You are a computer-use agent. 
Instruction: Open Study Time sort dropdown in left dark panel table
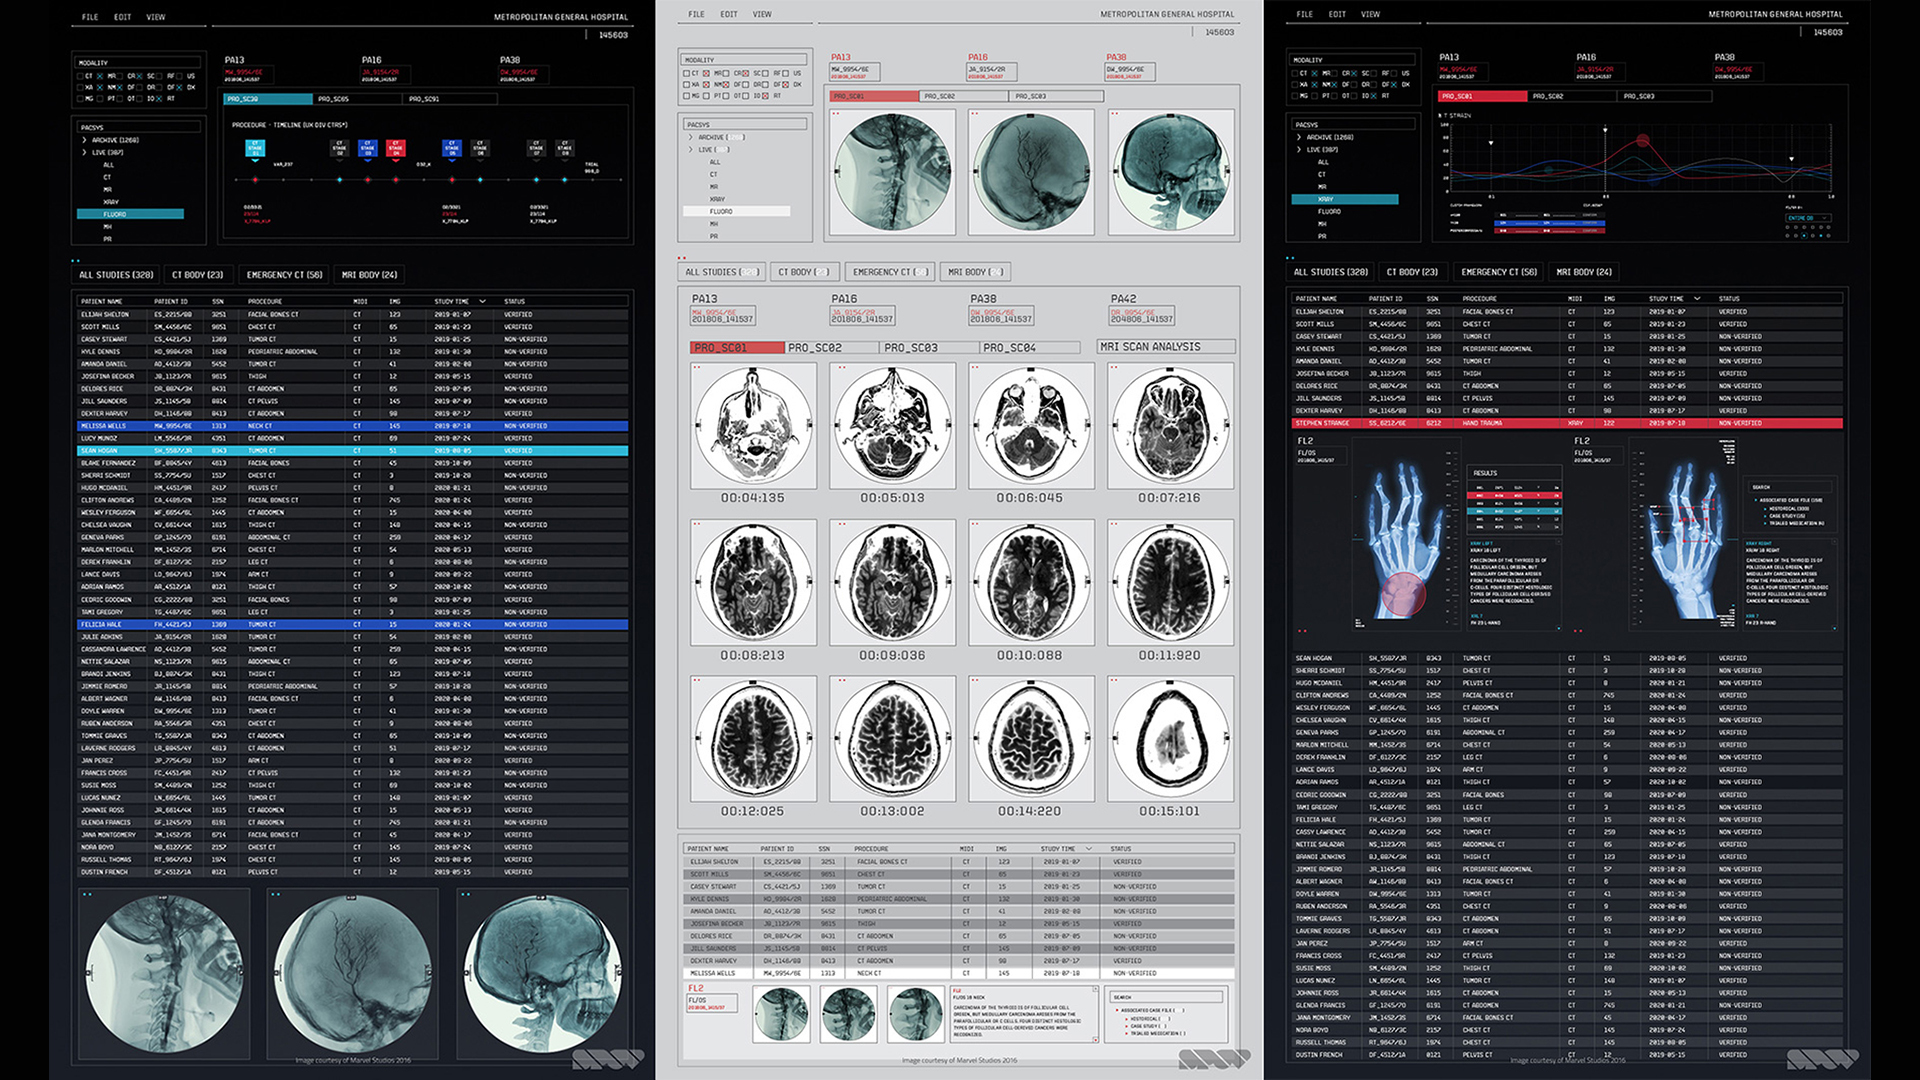482,301
